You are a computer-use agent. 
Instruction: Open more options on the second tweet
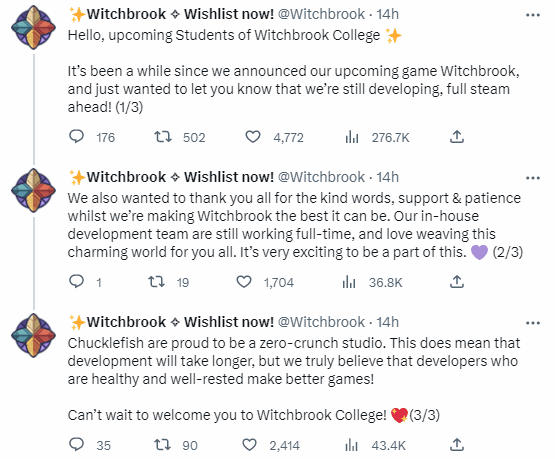pyautogui.click(x=533, y=178)
